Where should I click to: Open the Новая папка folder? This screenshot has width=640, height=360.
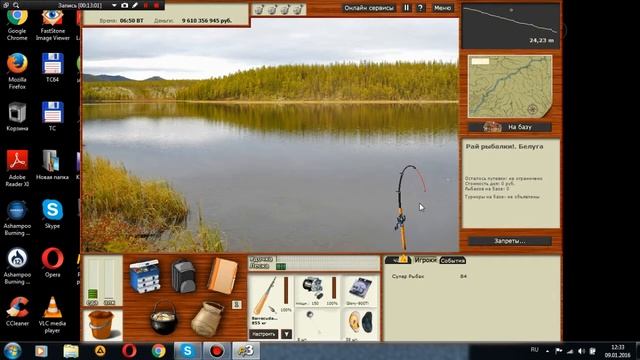(53, 165)
